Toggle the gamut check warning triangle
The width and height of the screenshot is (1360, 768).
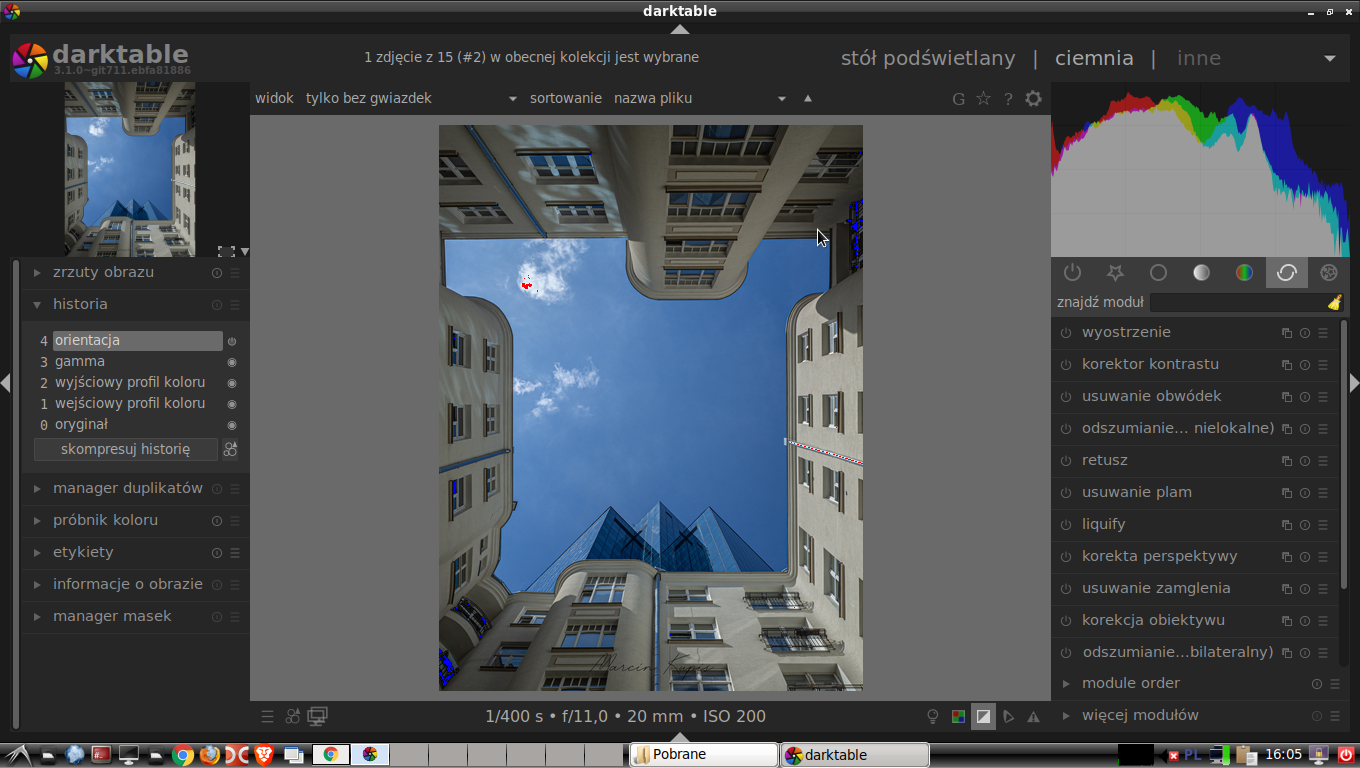pyautogui.click(x=1033, y=716)
